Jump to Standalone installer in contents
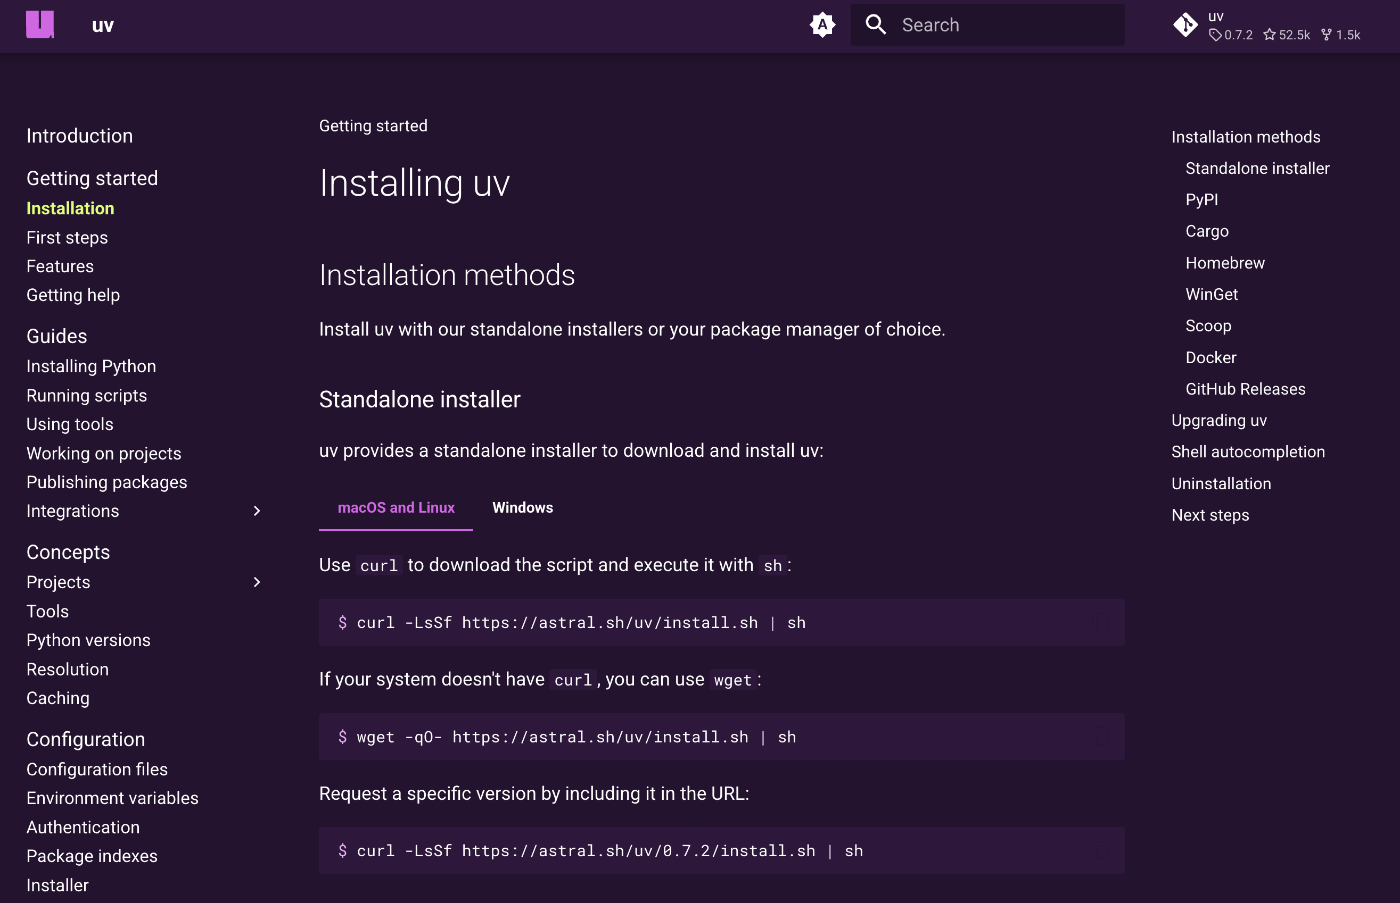This screenshot has height=903, width=1400. coord(1258,168)
